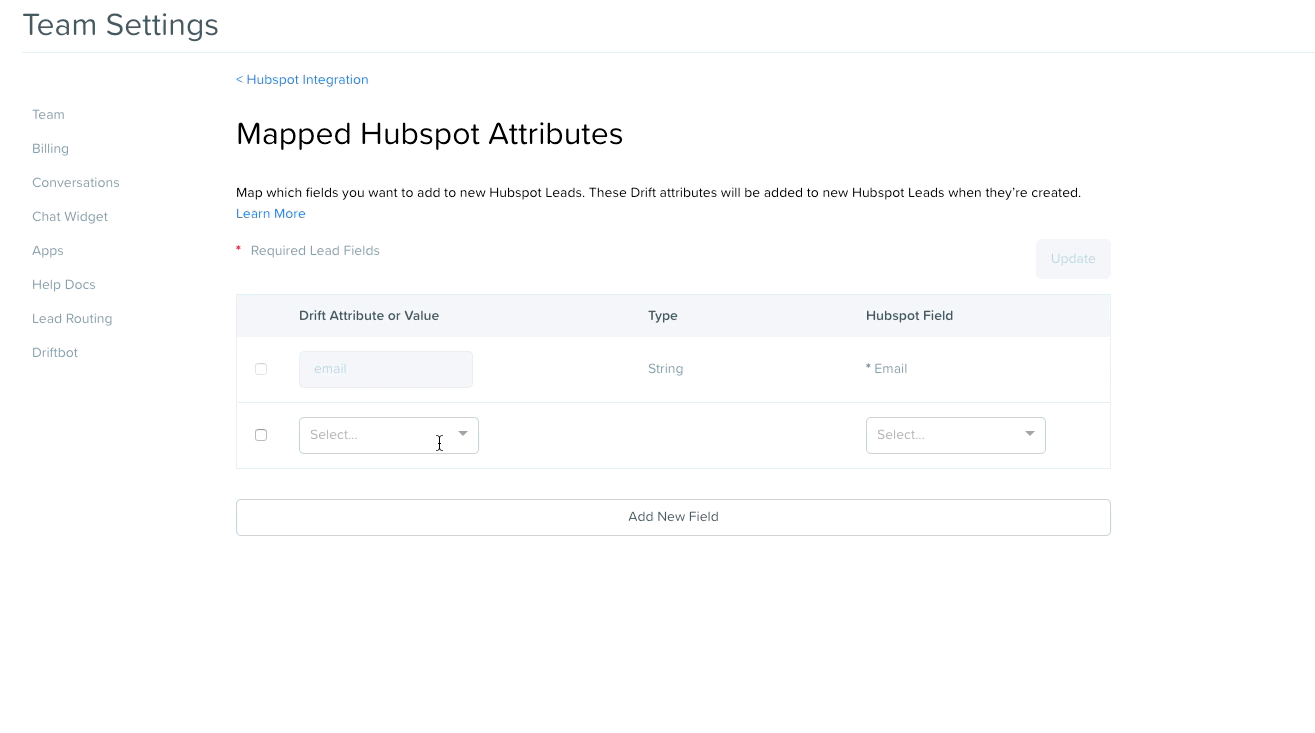Click the disabled email input field
This screenshot has height=733, width=1315.
pos(386,369)
